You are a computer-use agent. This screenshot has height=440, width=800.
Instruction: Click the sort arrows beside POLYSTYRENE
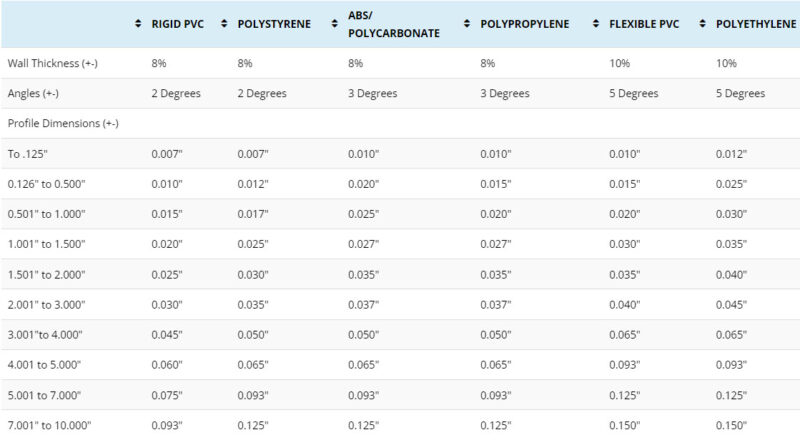[x=224, y=23]
